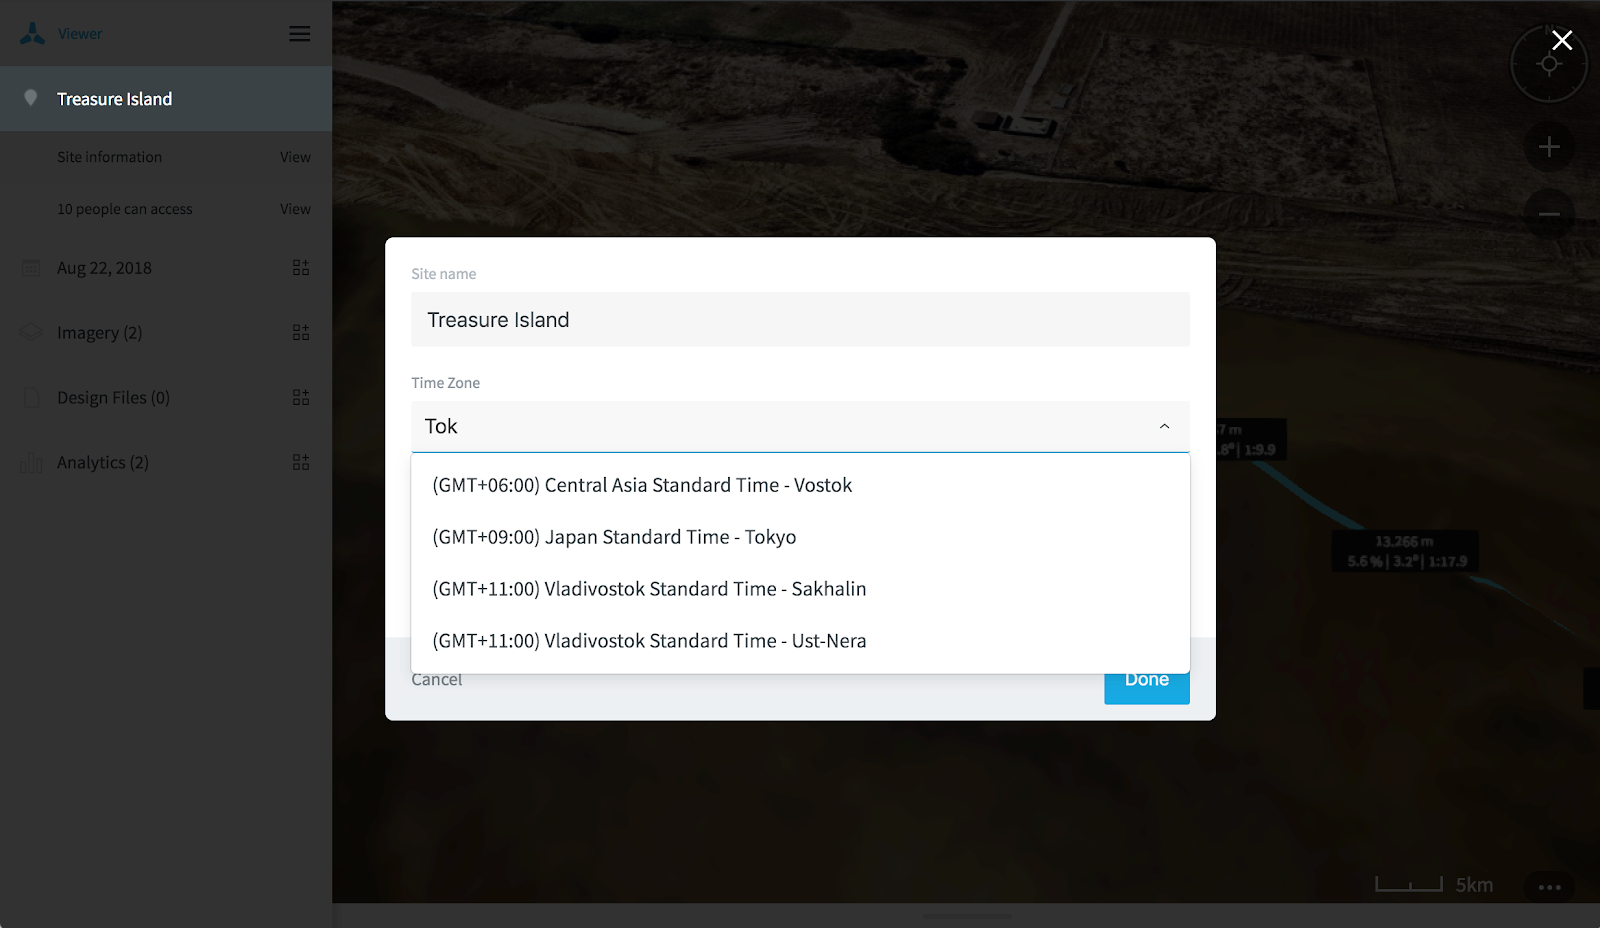Click the calendar icon next to Aug 22, 2018
This screenshot has width=1600, height=928.
pos(30,267)
